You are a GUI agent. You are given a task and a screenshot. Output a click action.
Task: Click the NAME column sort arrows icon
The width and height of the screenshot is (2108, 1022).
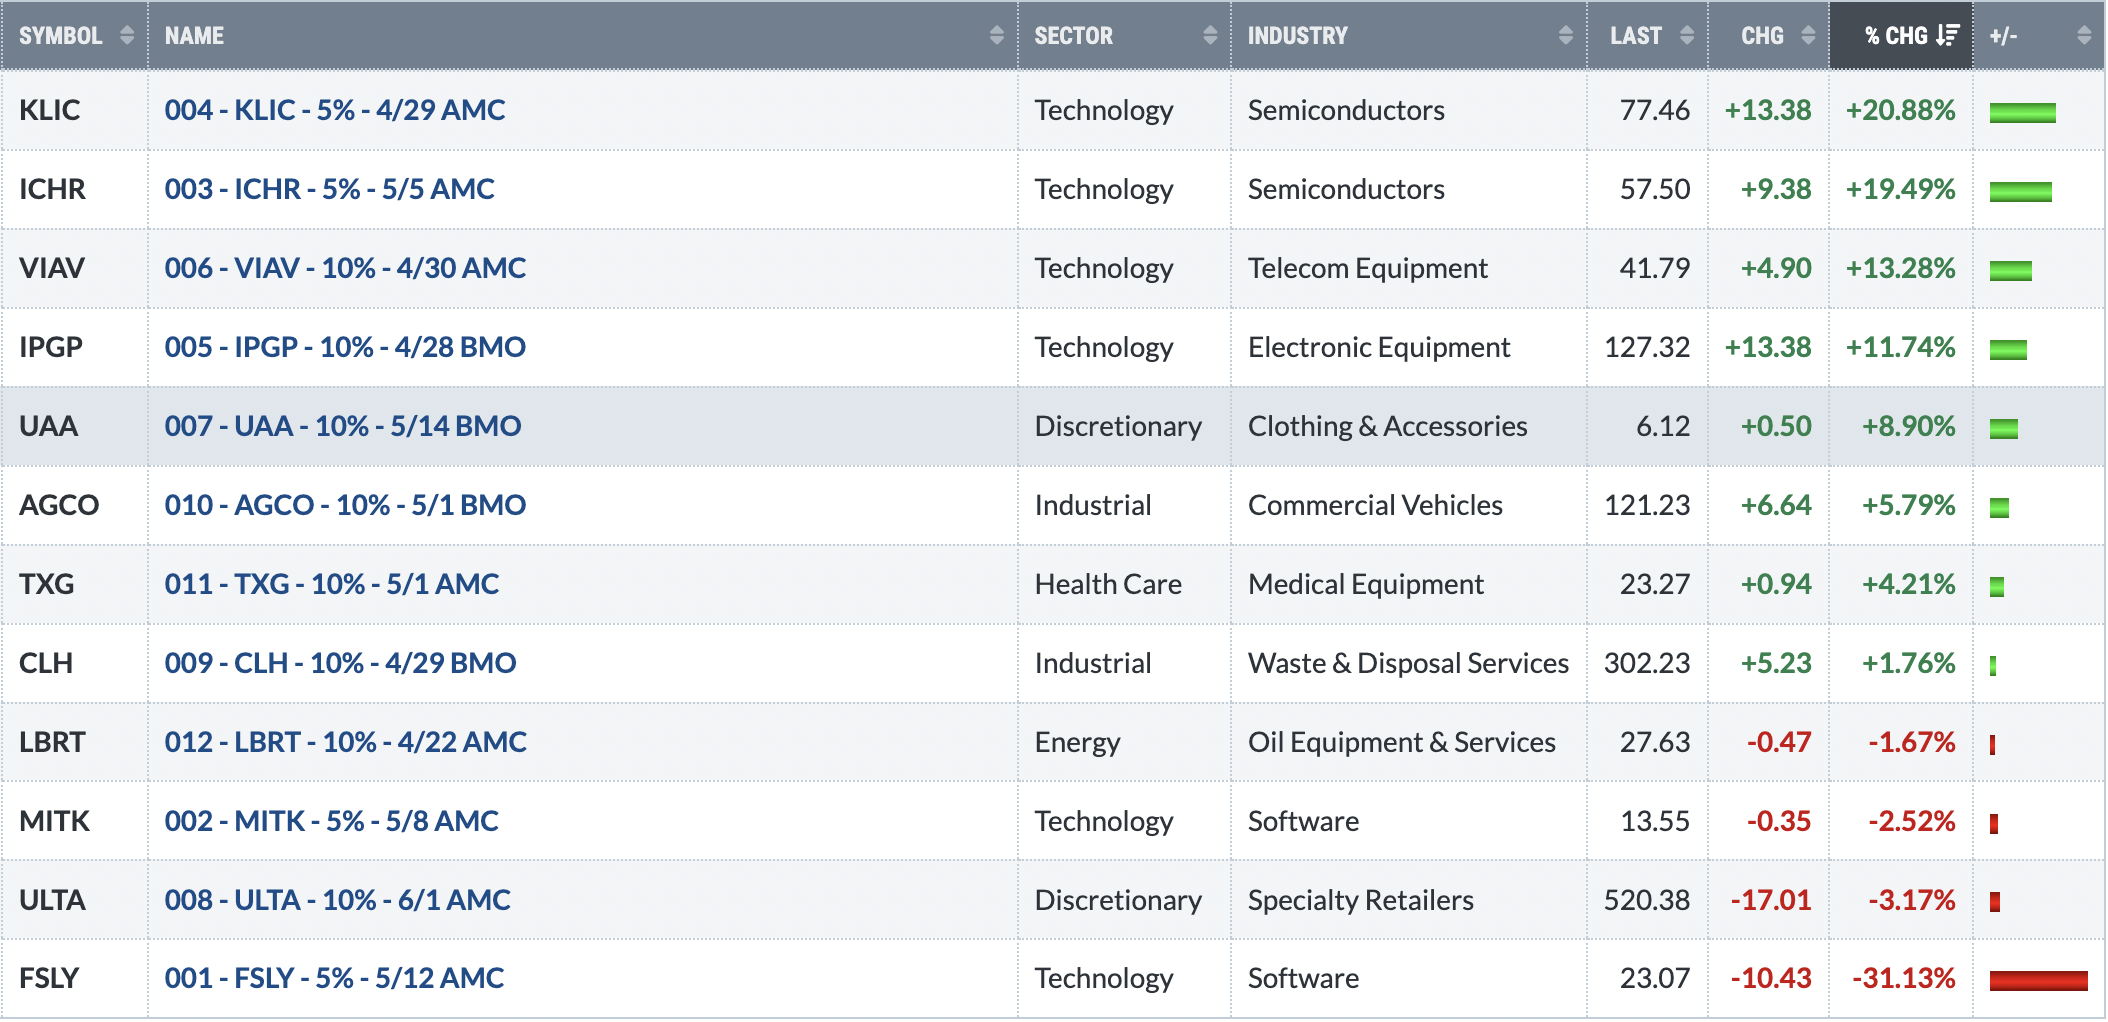click(996, 35)
